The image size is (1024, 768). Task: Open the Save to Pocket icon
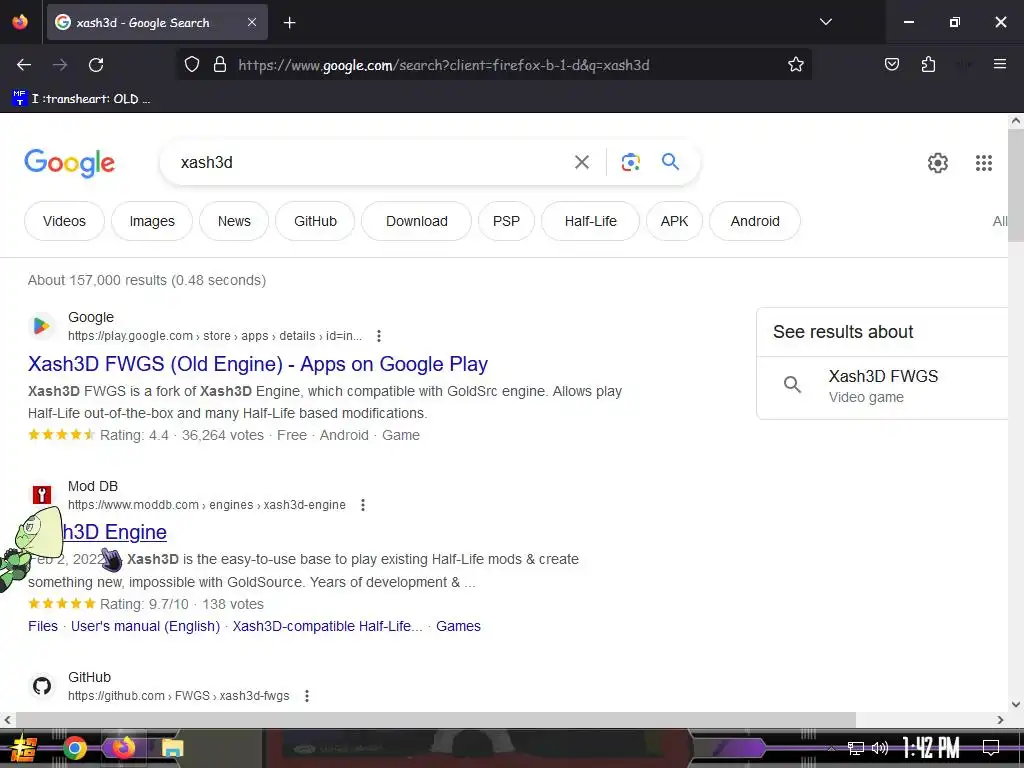(x=891, y=64)
